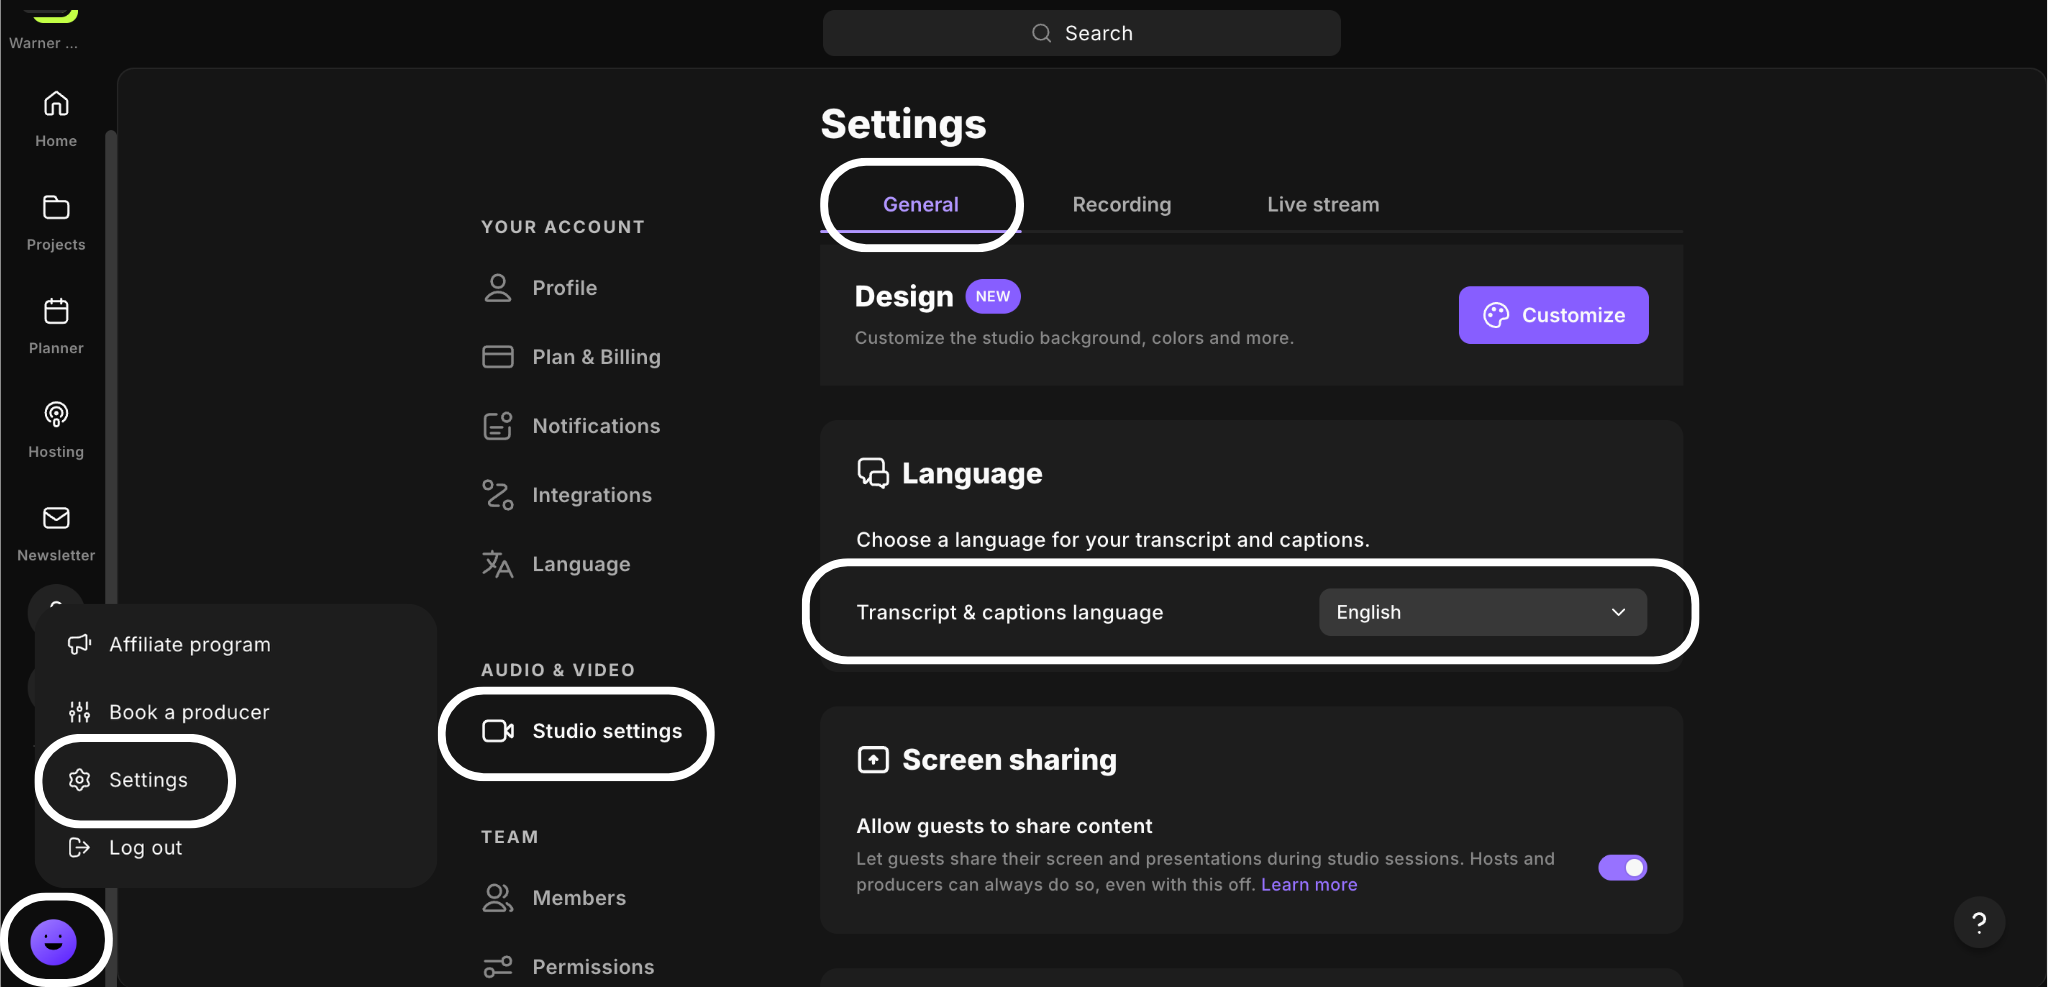The image size is (2048, 987).
Task: Open the English language dropdown
Action: (1483, 612)
